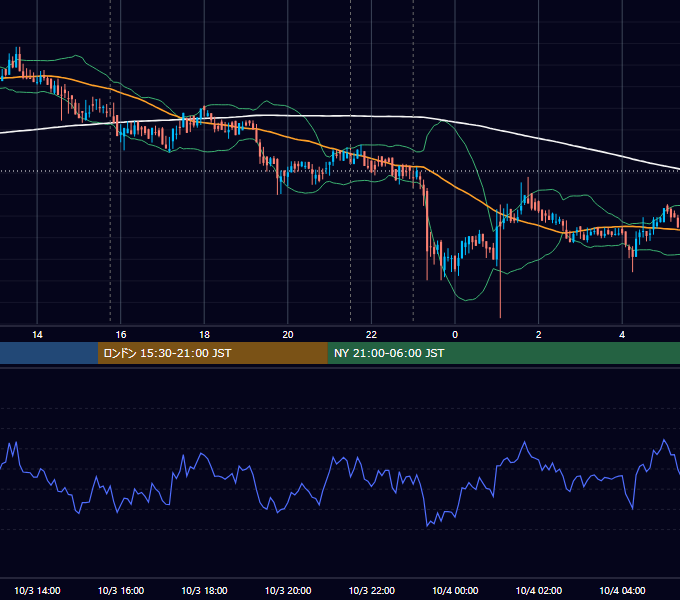The width and height of the screenshot is (680, 600).
Task: Click the NY 21:00-06:00 JST session bar
Action: 503,353
